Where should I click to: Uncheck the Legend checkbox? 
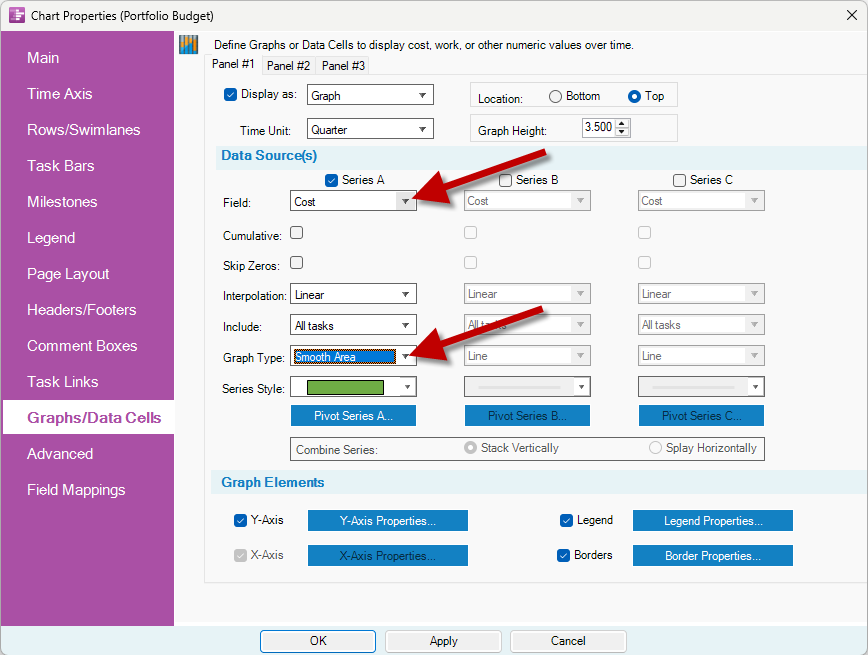coord(566,520)
